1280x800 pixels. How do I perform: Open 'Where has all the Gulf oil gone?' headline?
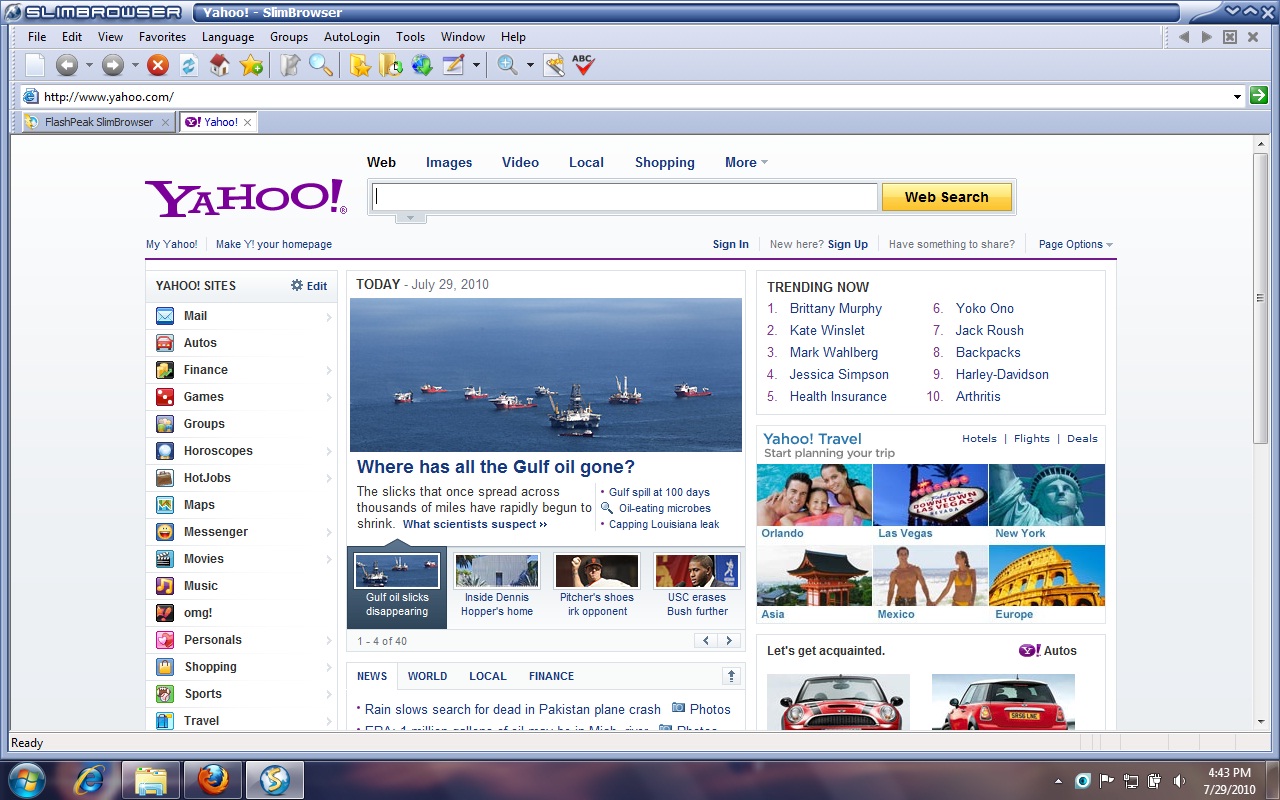(496, 467)
